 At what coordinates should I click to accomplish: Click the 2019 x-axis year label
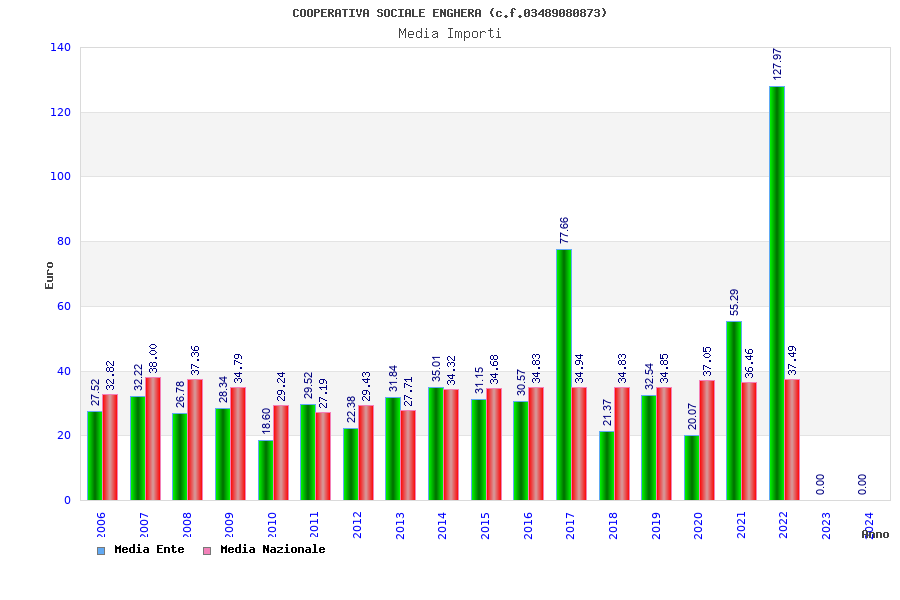pyautogui.click(x=655, y=525)
